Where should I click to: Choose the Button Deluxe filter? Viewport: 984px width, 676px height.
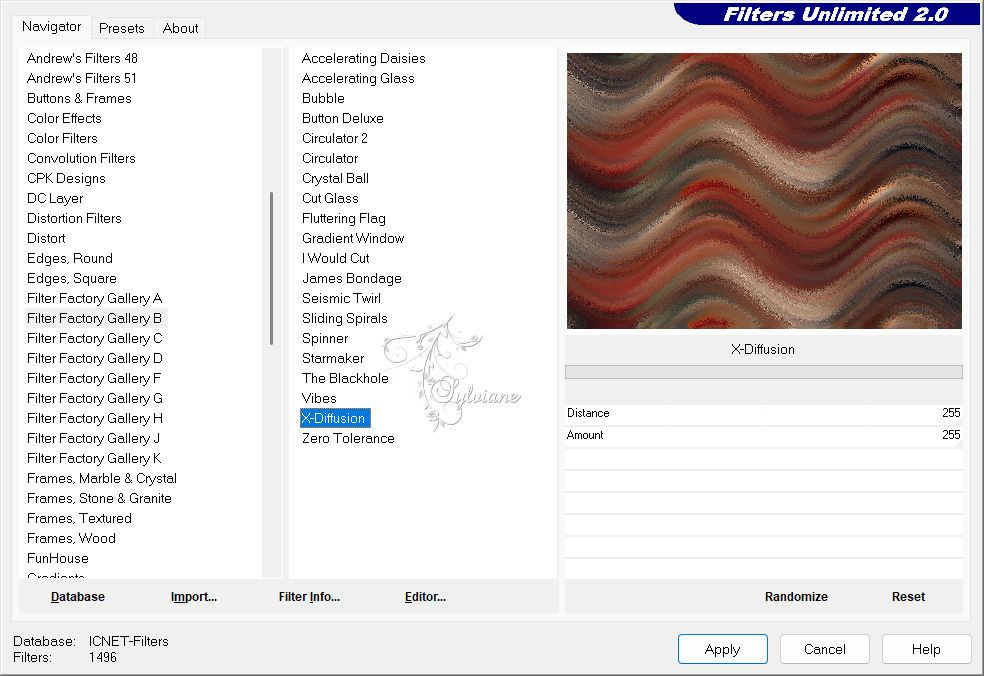(343, 119)
